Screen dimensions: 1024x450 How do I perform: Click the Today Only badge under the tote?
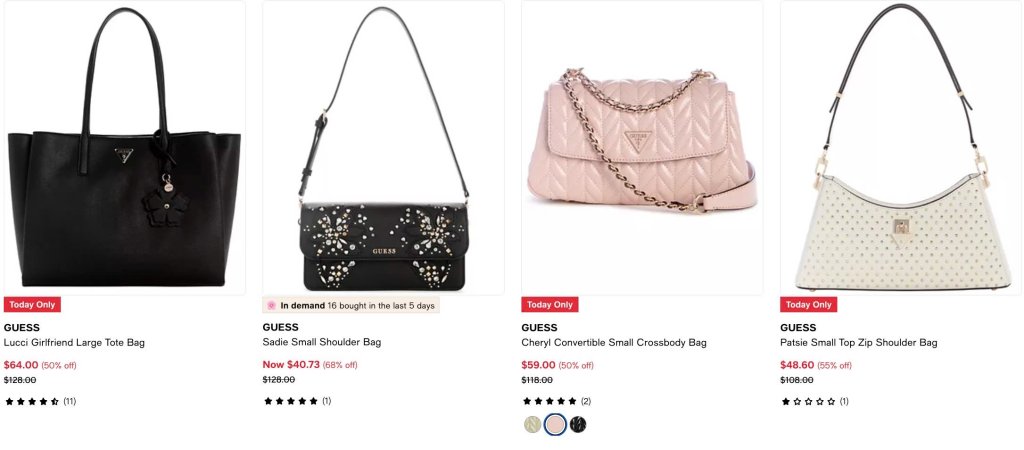32,304
